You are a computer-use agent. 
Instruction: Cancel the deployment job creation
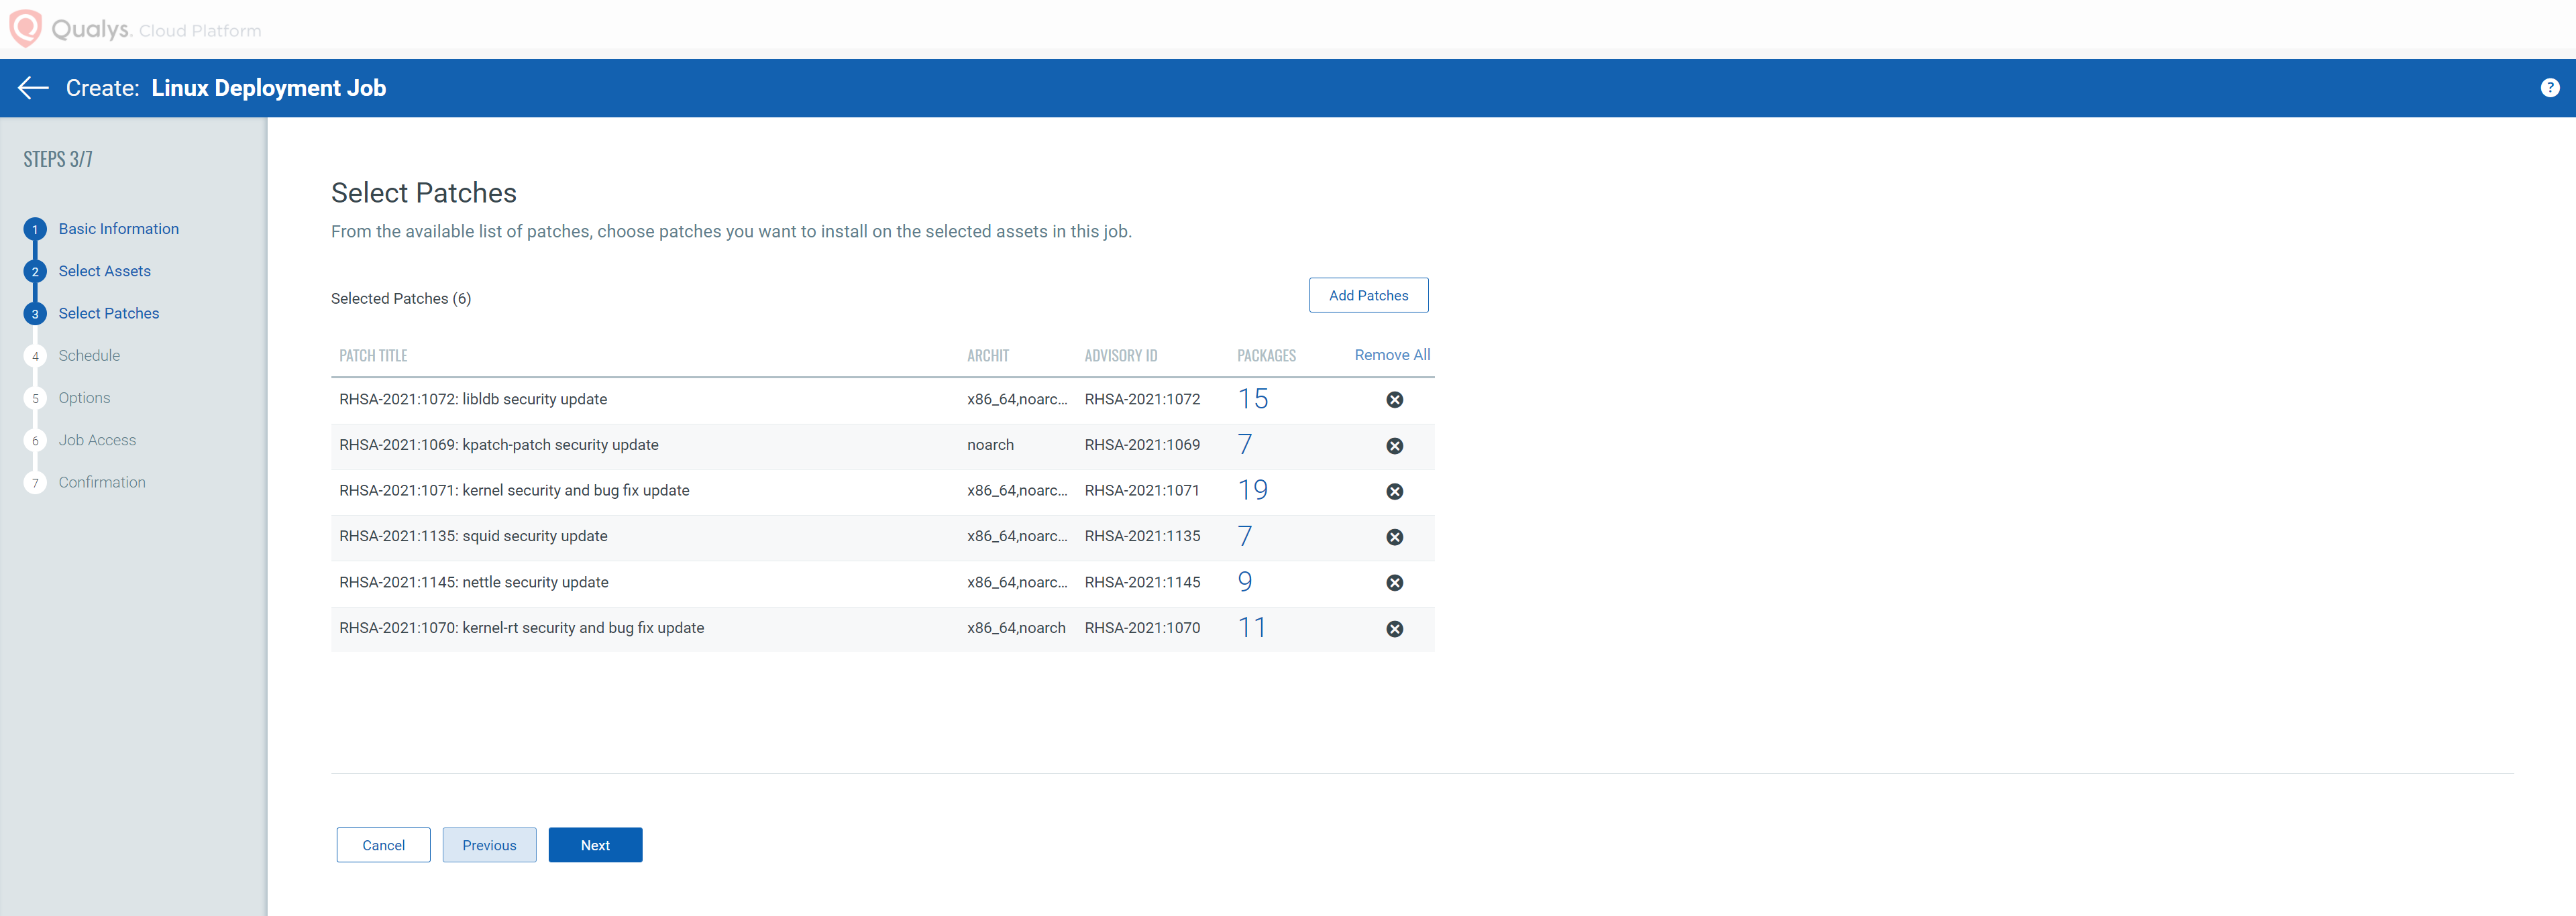pos(383,845)
